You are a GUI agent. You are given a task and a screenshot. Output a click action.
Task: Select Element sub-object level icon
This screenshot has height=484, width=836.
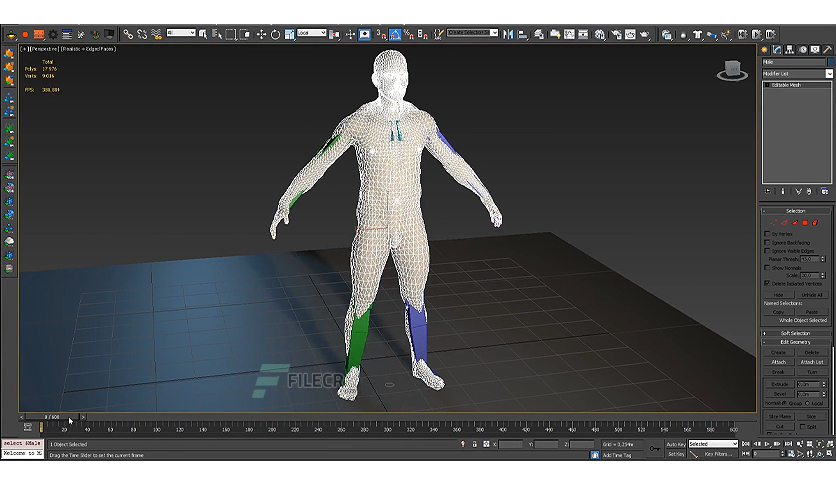tap(815, 223)
